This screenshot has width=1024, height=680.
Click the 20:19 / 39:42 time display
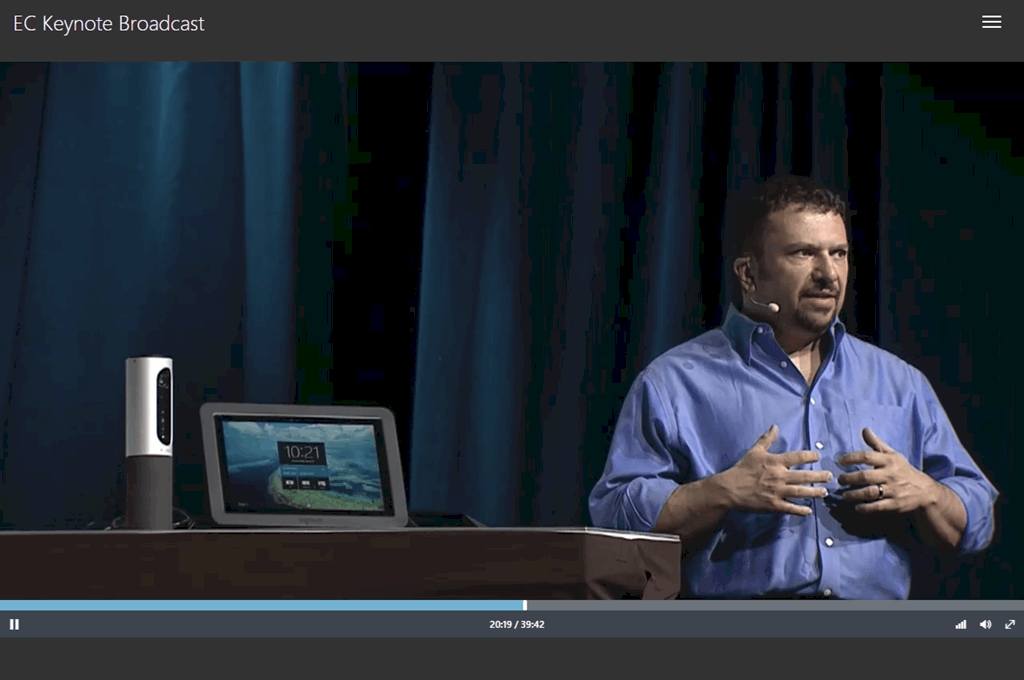(516, 624)
